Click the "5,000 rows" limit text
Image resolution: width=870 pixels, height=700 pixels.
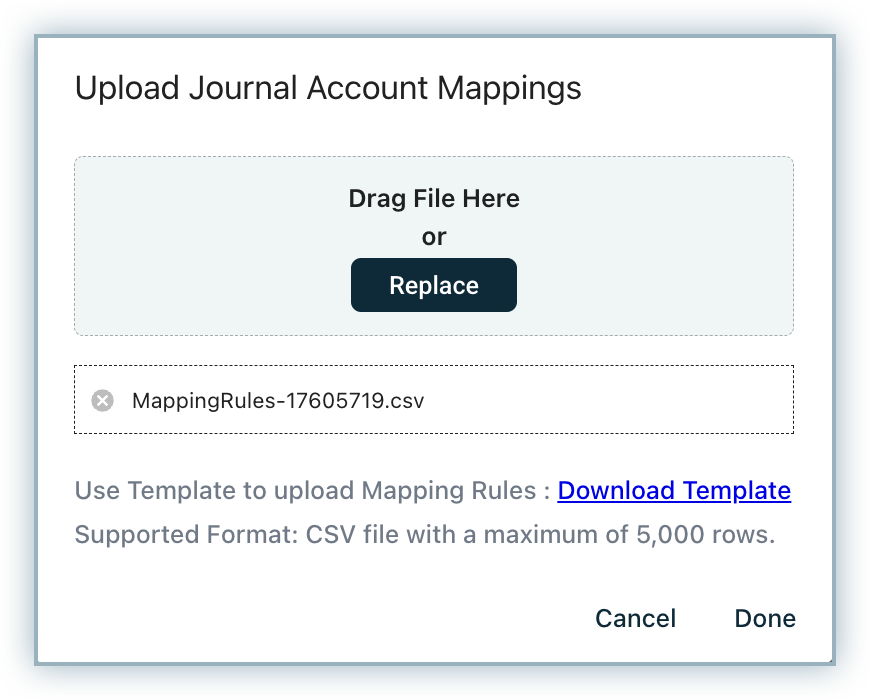705,535
